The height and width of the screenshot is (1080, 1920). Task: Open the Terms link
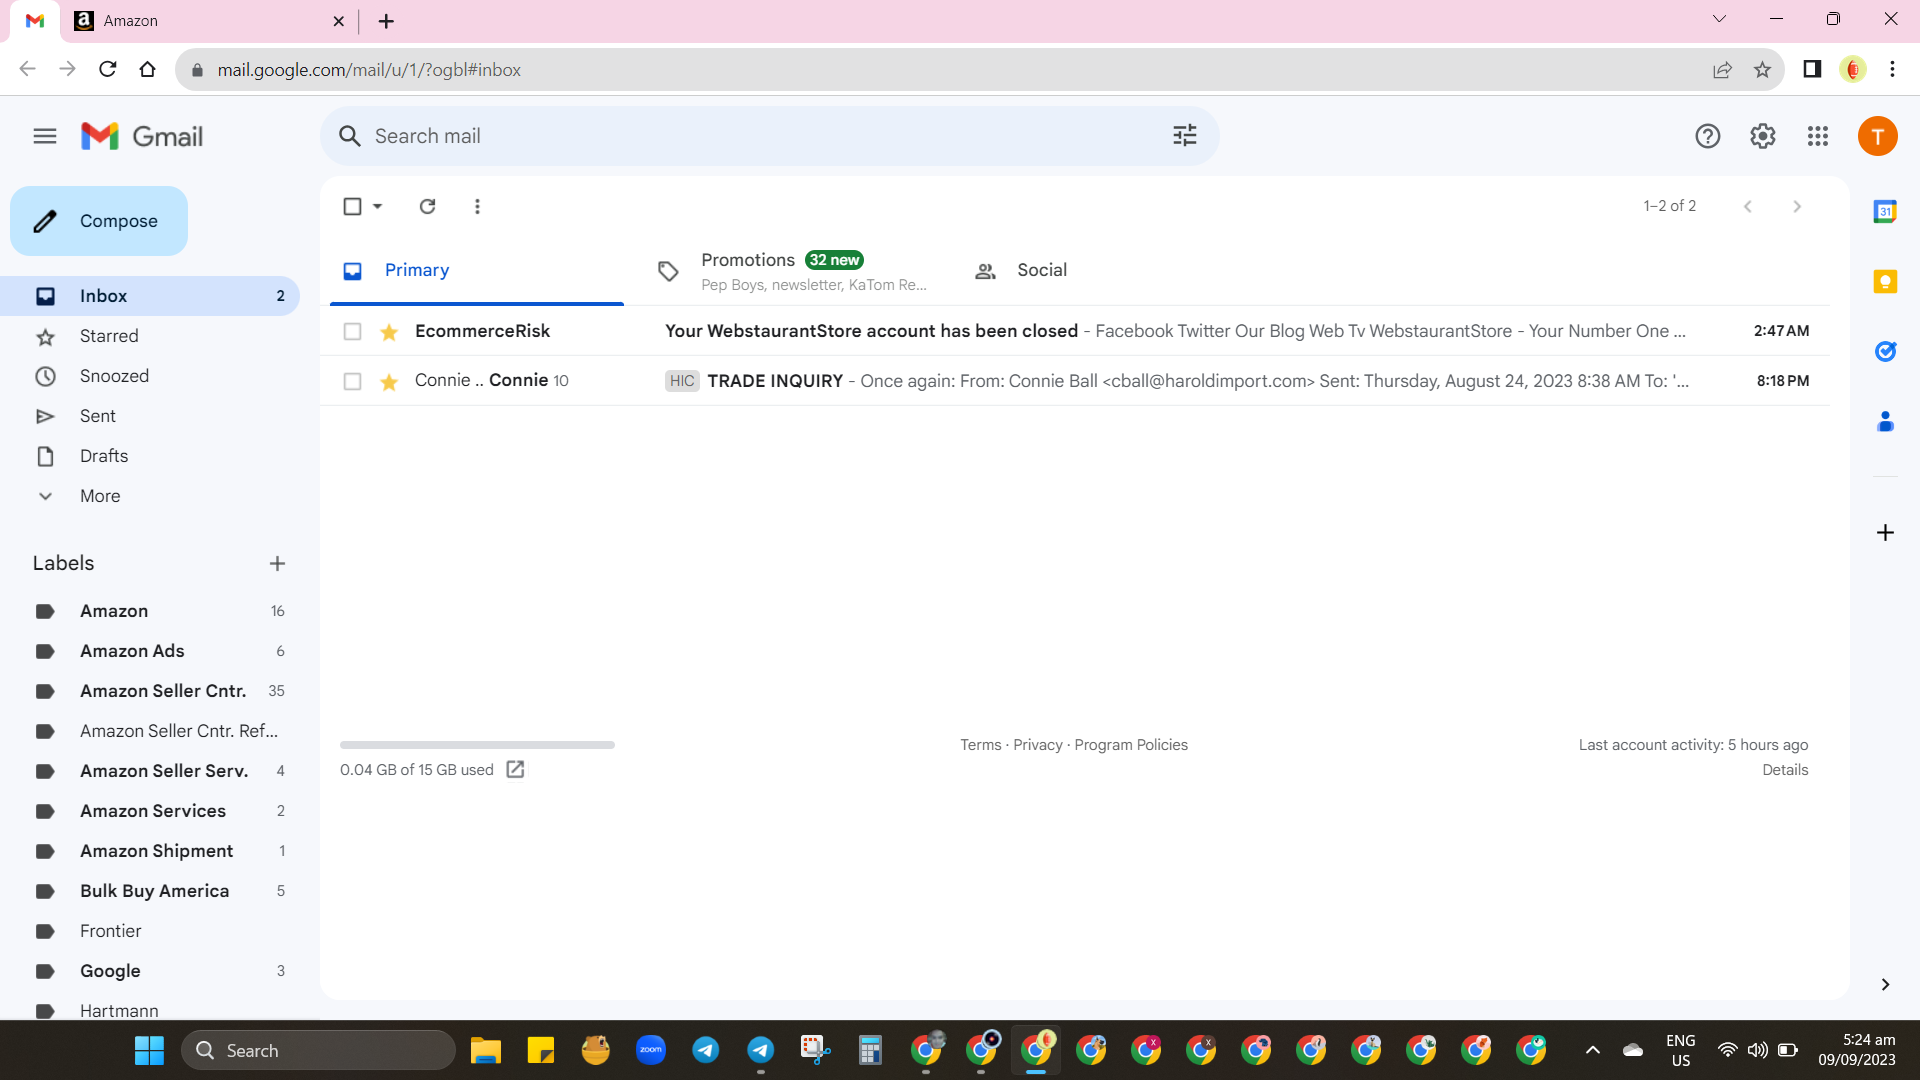tap(980, 745)
